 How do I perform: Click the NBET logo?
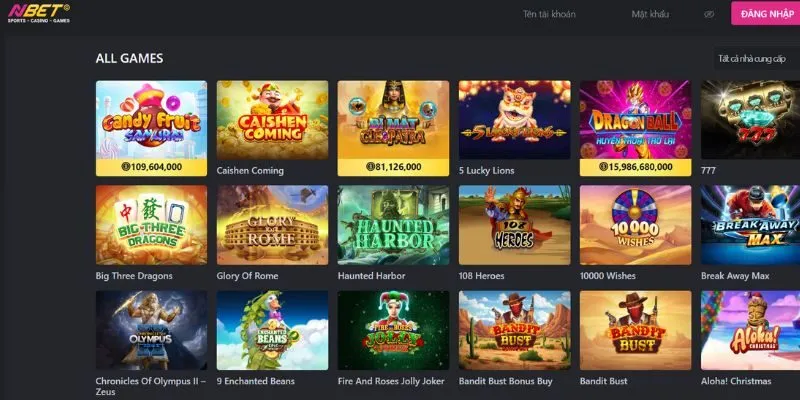point(39,13)
